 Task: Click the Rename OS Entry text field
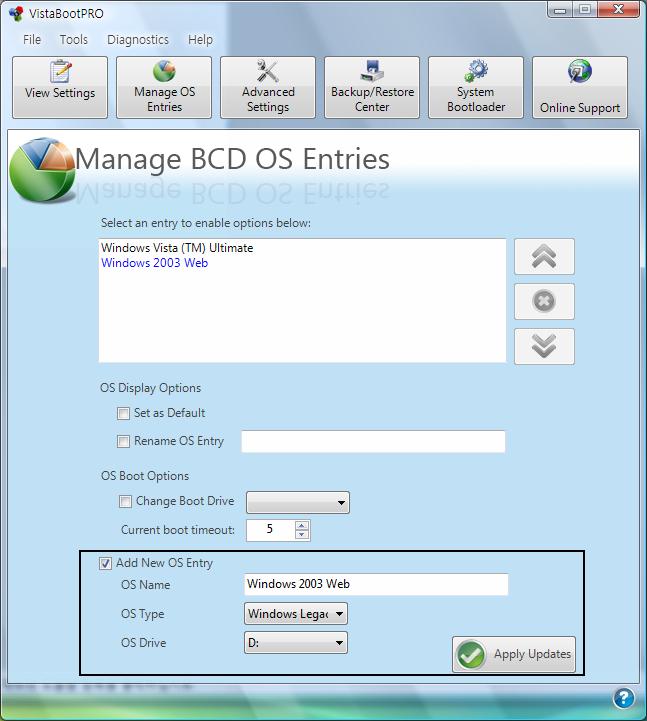tap(373, 441)
